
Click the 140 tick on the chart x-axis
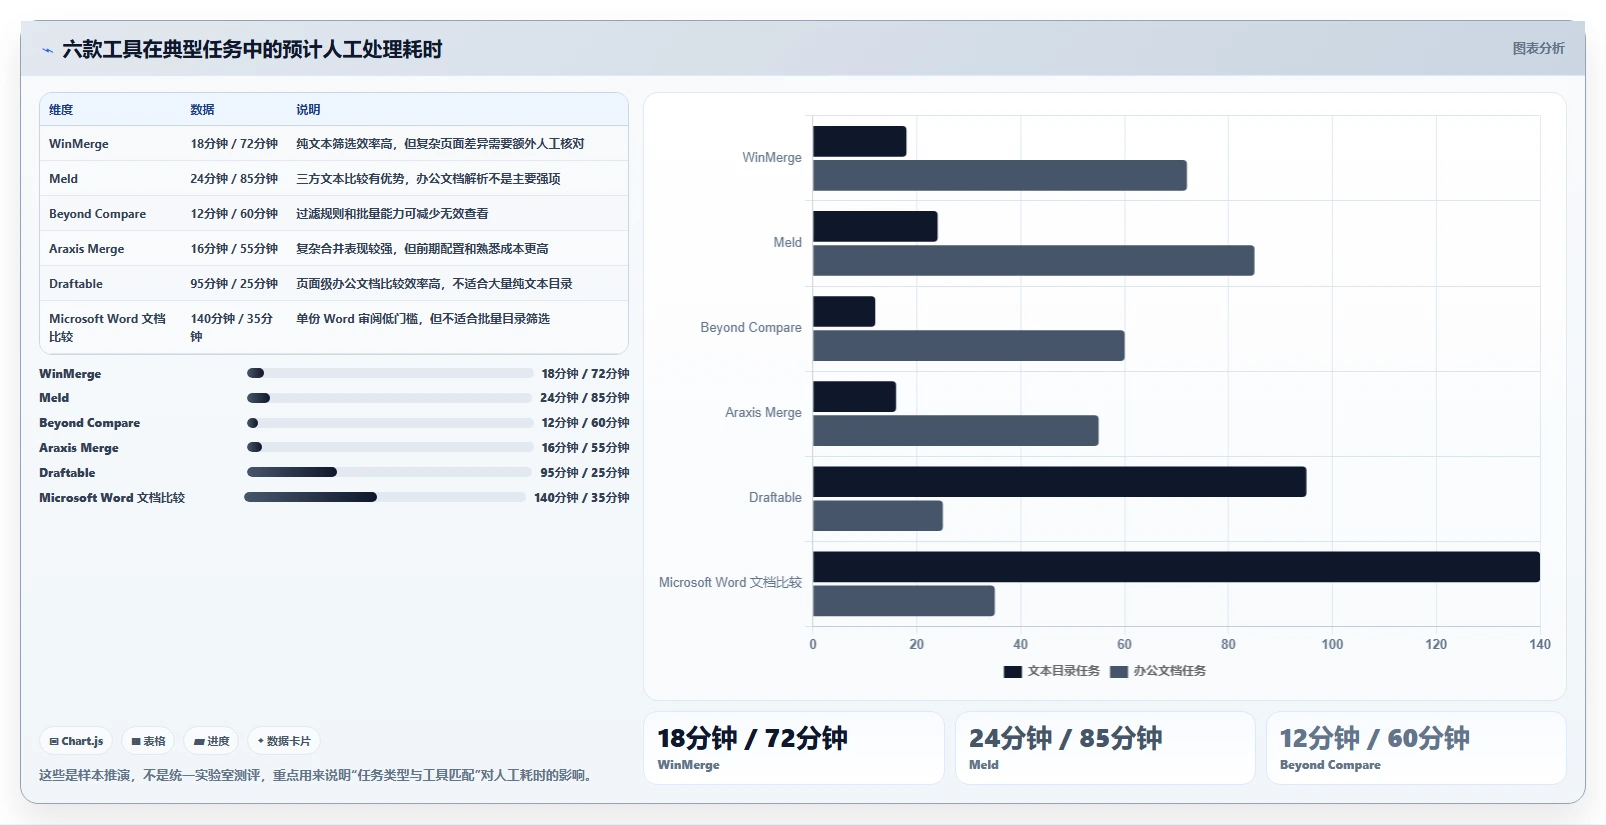click(x=1539, y=644)
